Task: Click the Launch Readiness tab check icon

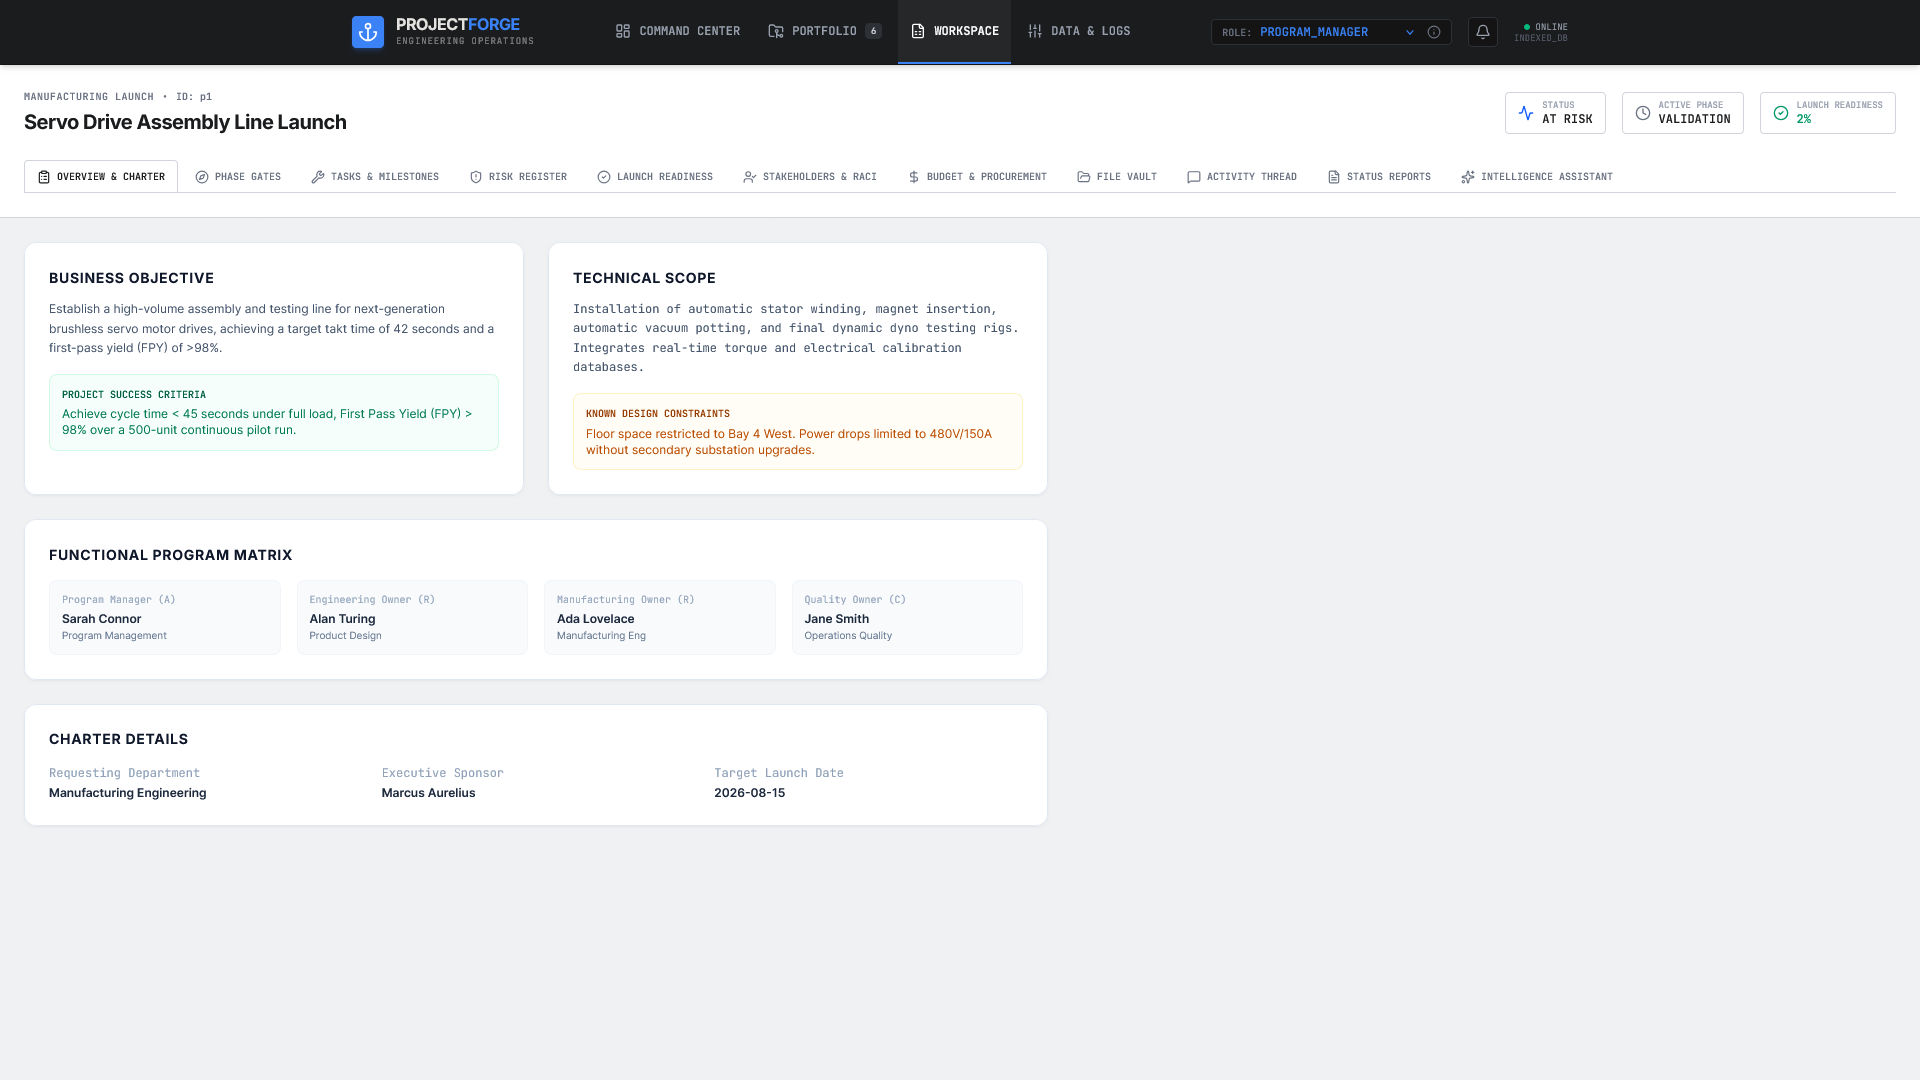Action: [604, 177]
